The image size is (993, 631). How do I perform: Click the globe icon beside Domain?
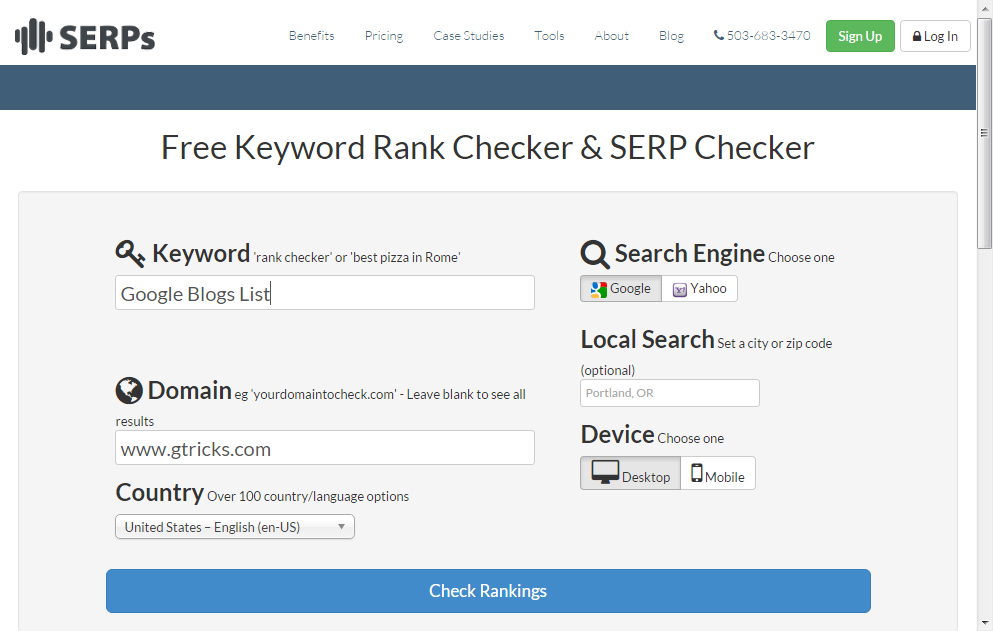pyautogui.click(x=129, y=390)
